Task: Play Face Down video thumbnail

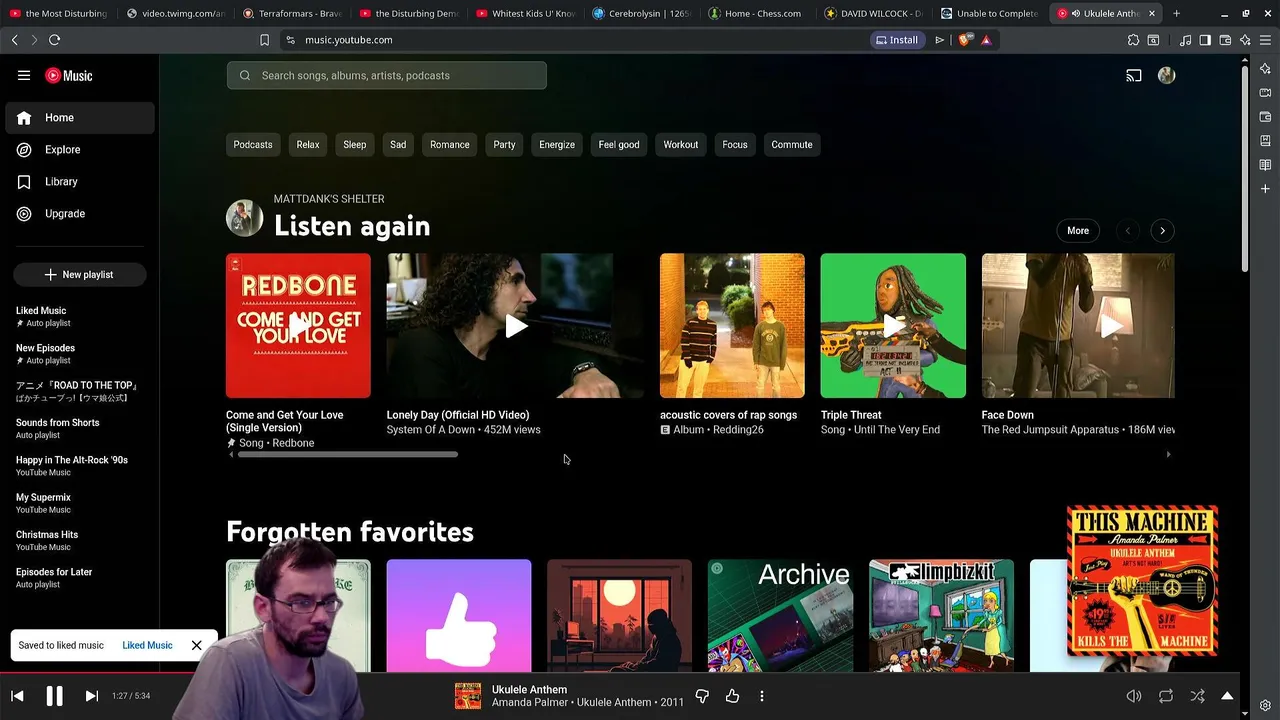Action: pyautogui.click(x=1078, y=325)
